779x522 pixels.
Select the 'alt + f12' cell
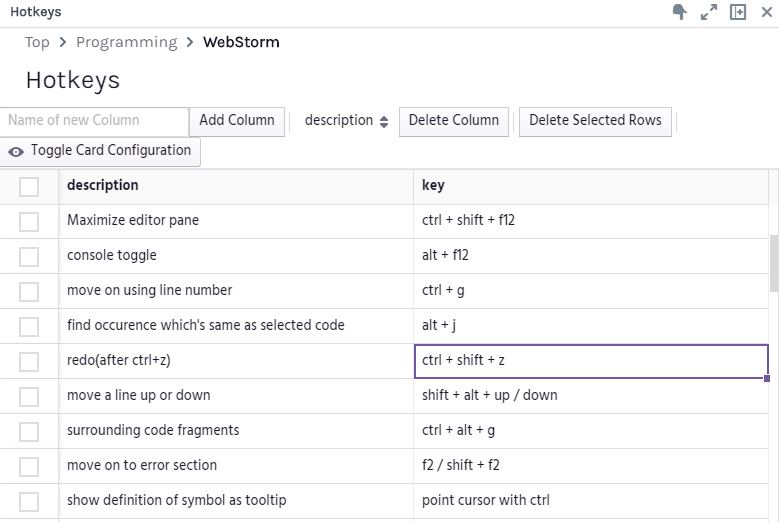tap(591, 256)
